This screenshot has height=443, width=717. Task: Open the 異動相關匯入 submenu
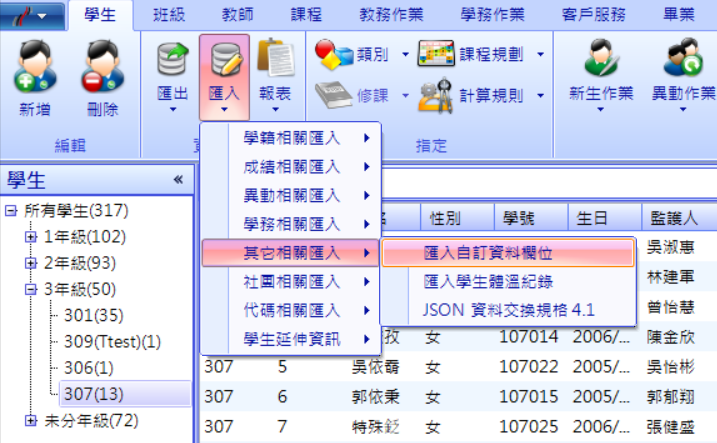pyautogui.click(x=291, y=196)
